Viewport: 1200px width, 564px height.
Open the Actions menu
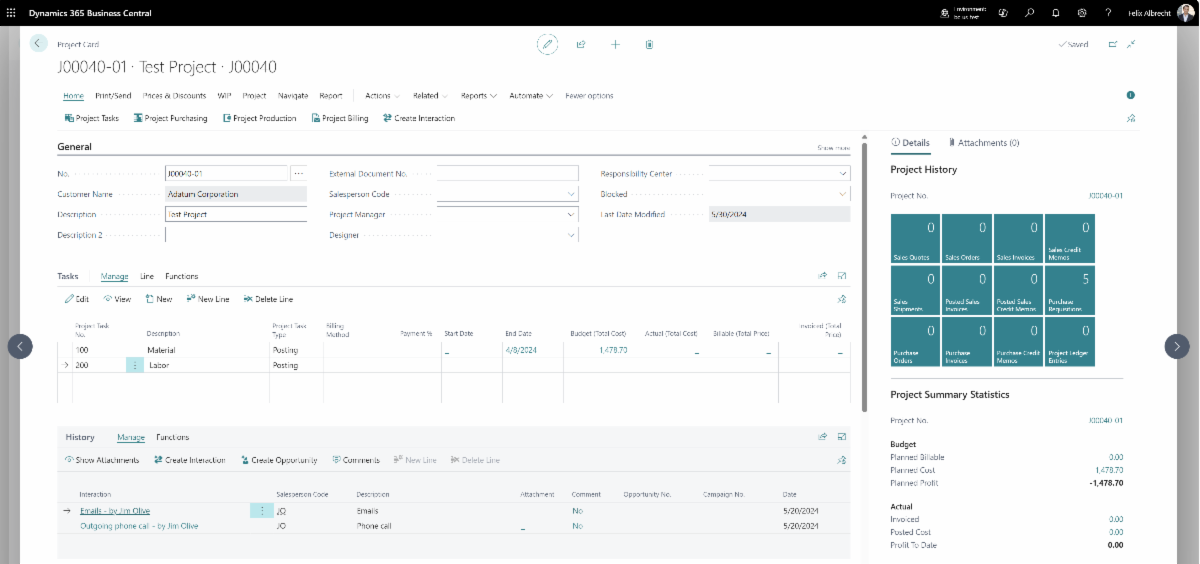coord(382,96)
